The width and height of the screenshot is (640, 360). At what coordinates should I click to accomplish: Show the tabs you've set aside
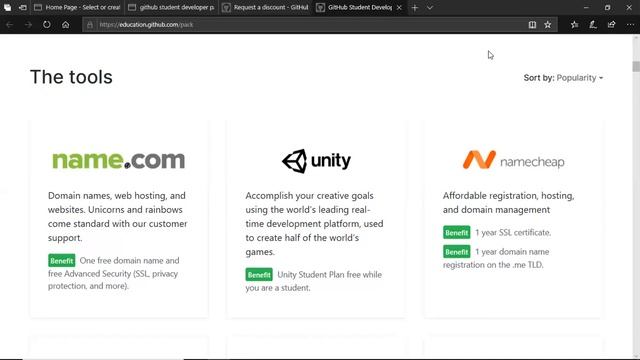coord(7,8)
